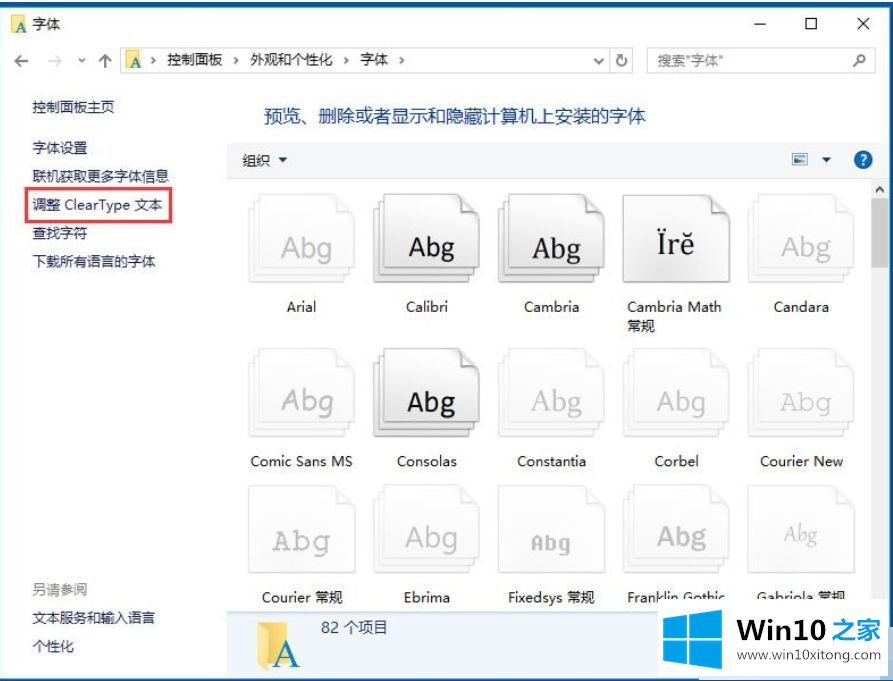Click the Courier New name label
This screenshot has width=893, height=681.
click(x=801, y=461)
